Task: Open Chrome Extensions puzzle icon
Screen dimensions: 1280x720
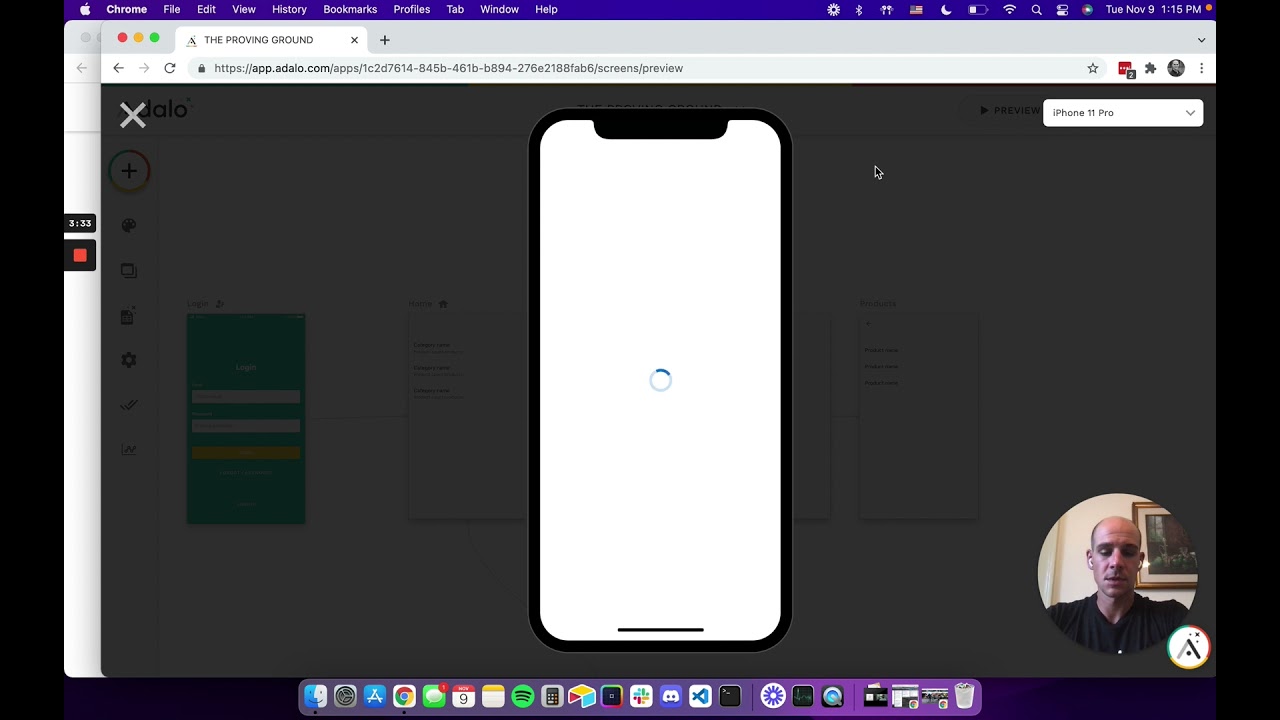Action: point(1151,68)
